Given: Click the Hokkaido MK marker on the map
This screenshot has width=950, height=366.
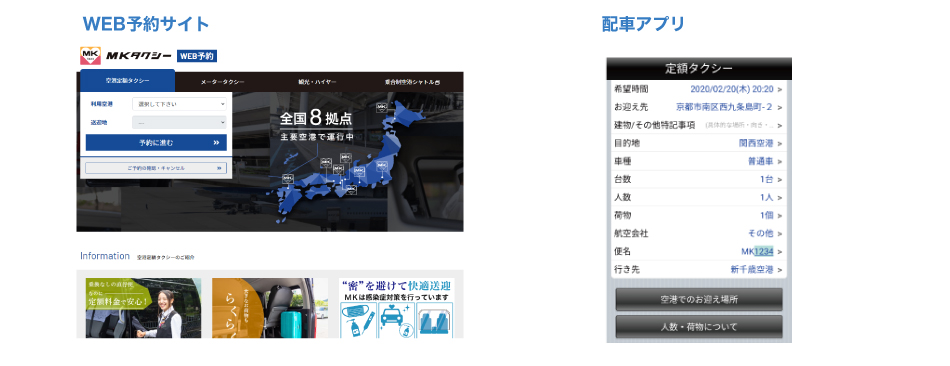Looking at the screenshot, I should [381, 107].
